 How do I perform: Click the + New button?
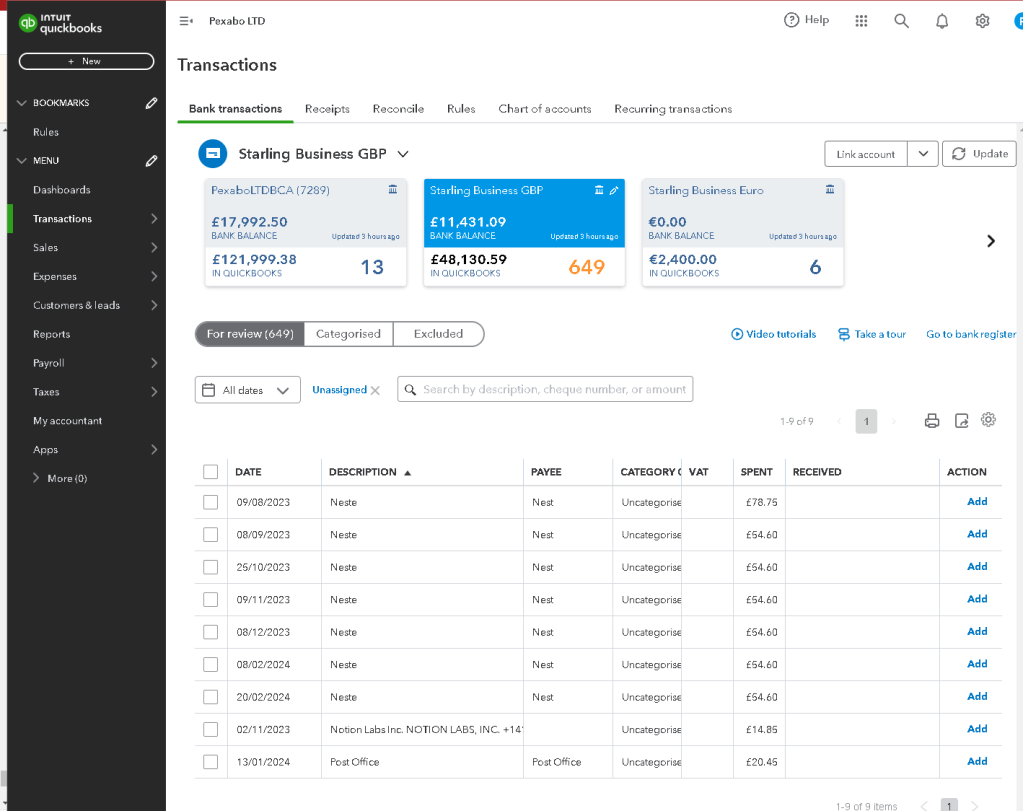86,61
